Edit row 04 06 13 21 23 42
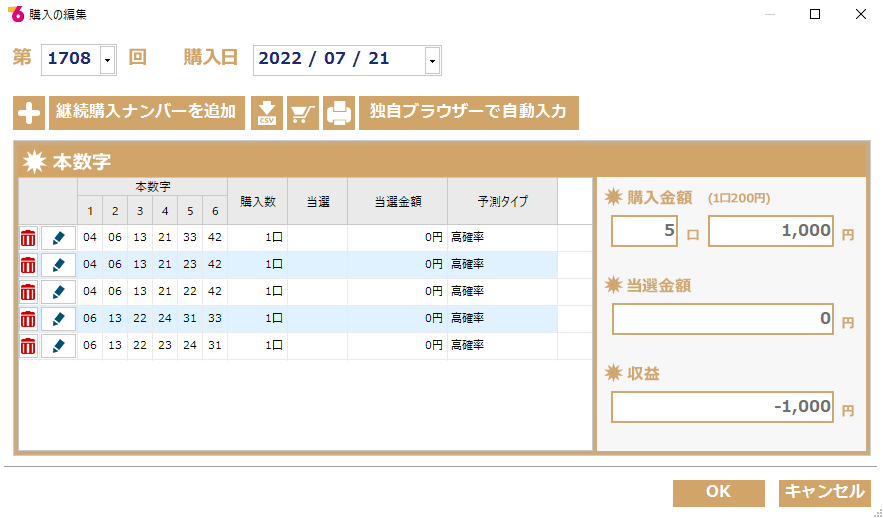 tap(59, 265)
